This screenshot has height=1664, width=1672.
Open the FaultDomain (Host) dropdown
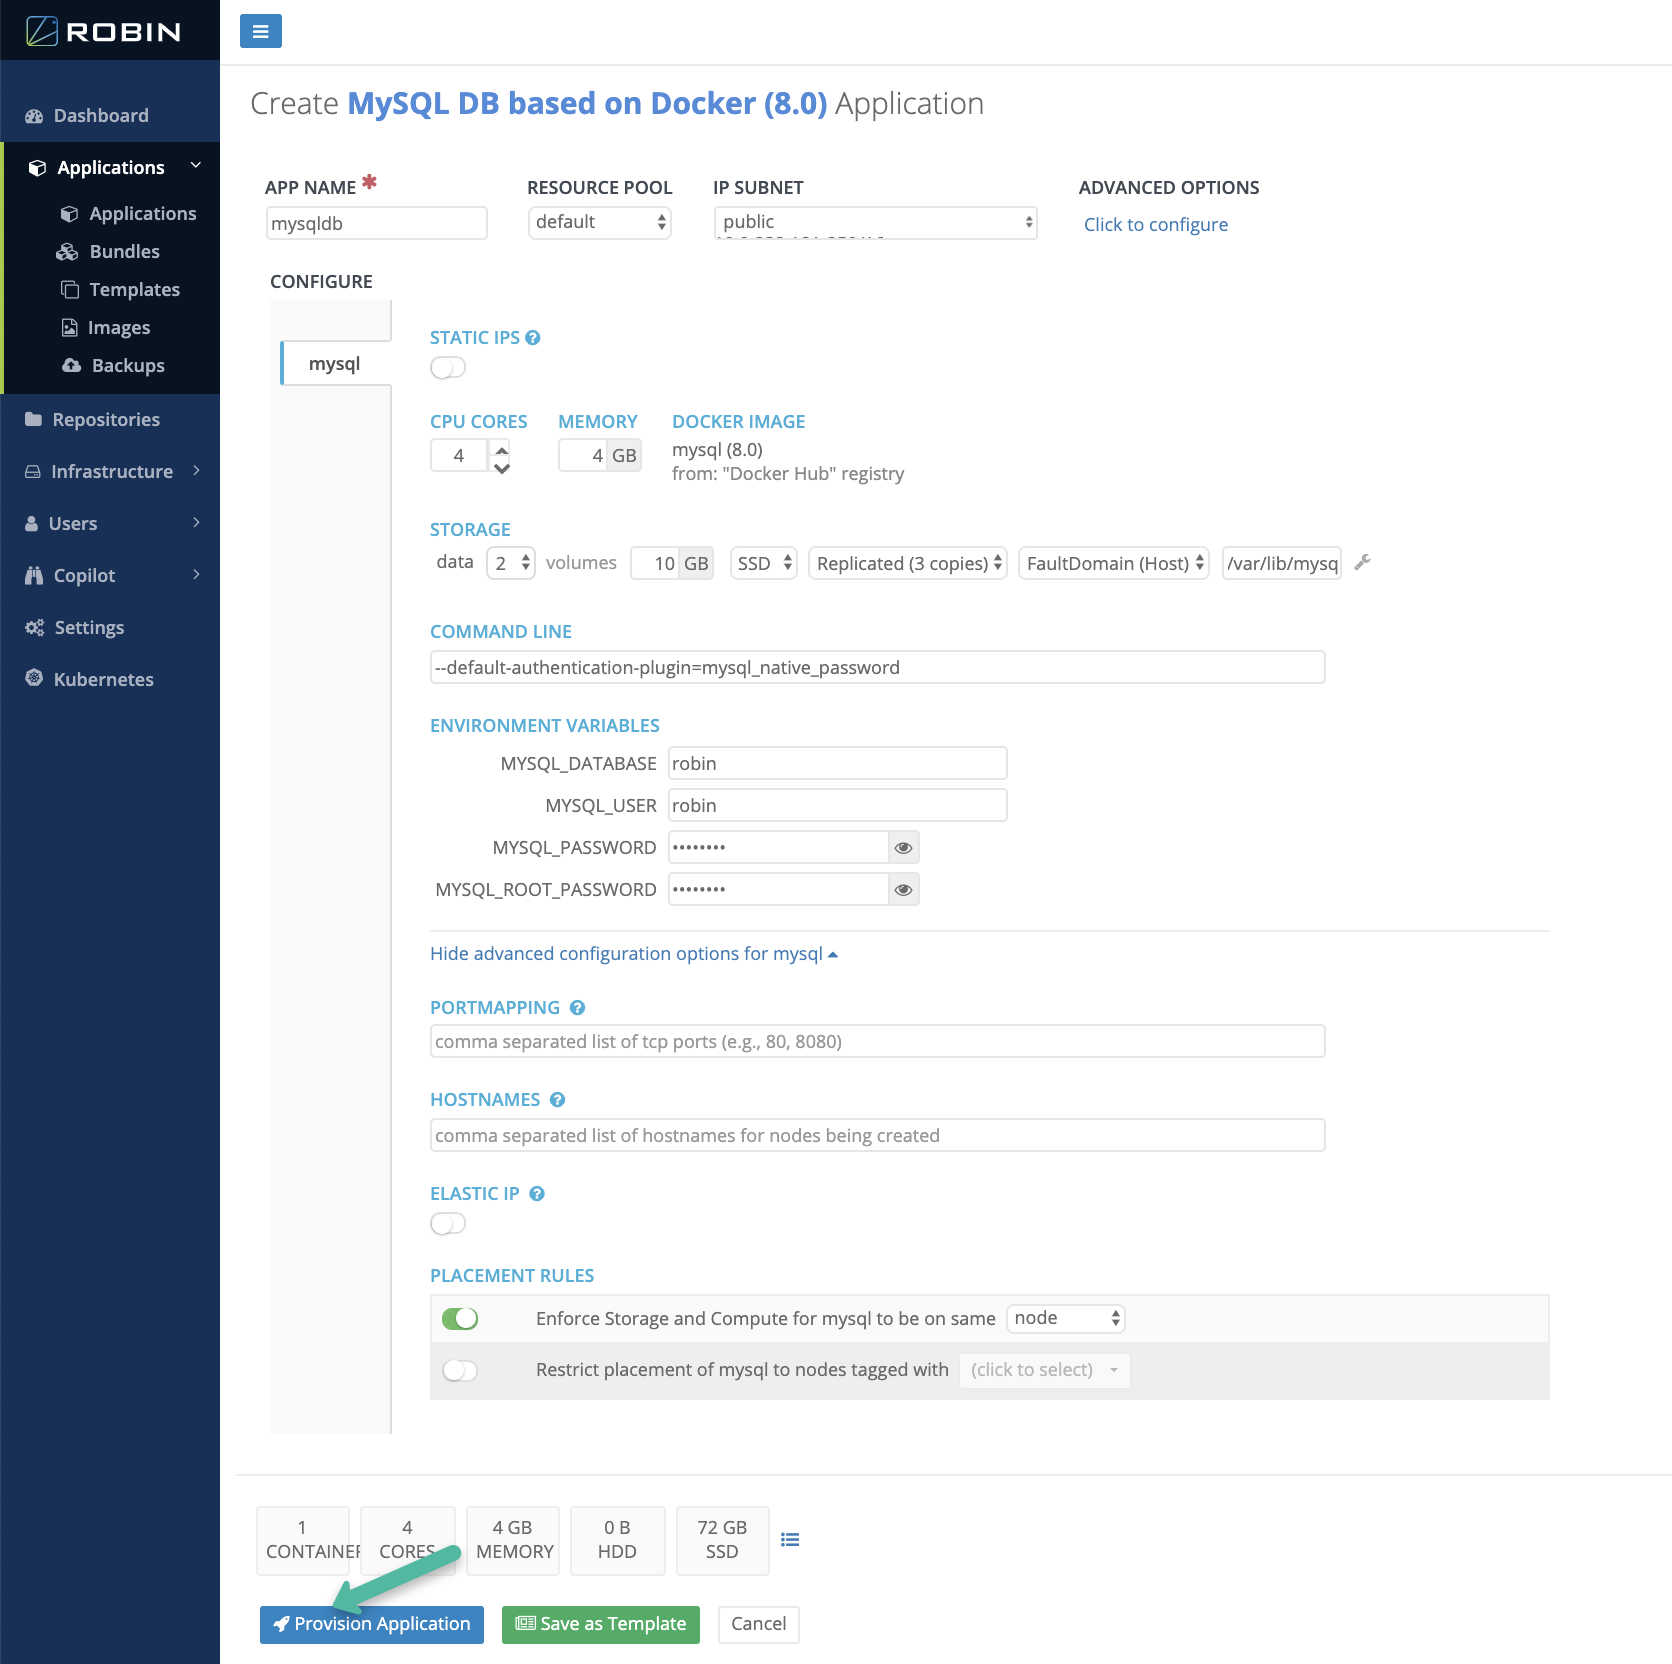[x=1114, y=564]
